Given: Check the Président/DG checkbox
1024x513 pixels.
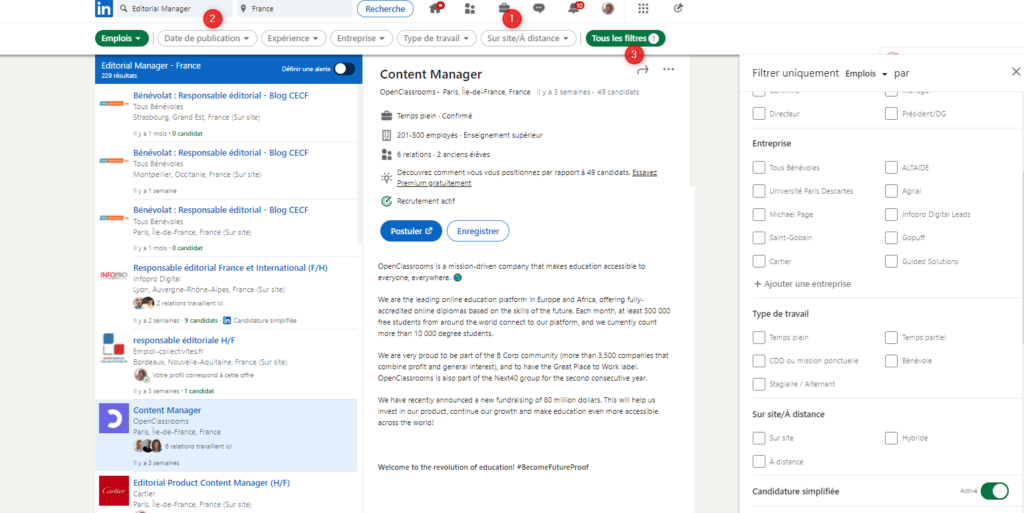Looking at the screenshot, I should tap(891, 114).
